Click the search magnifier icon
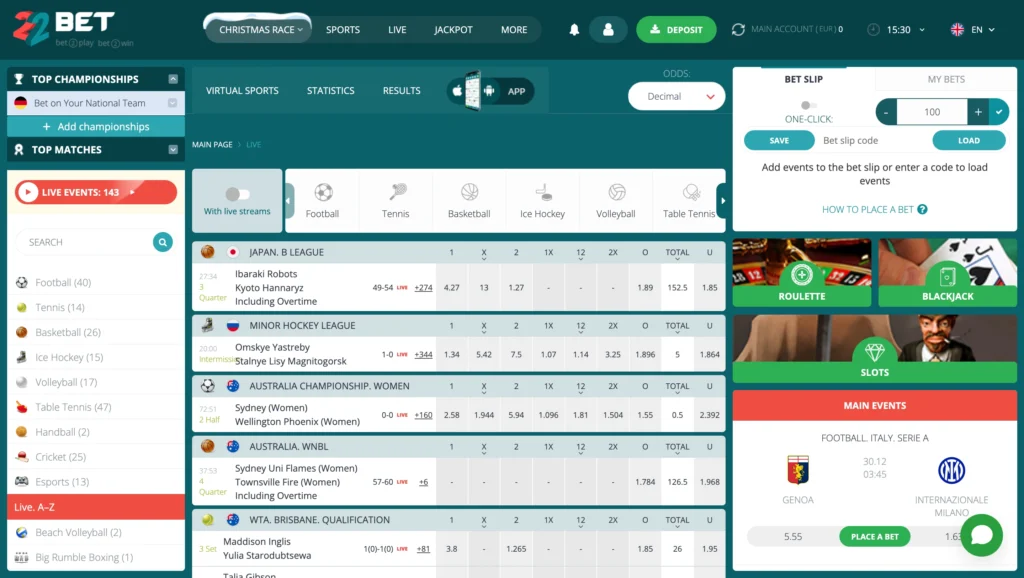 163,242
